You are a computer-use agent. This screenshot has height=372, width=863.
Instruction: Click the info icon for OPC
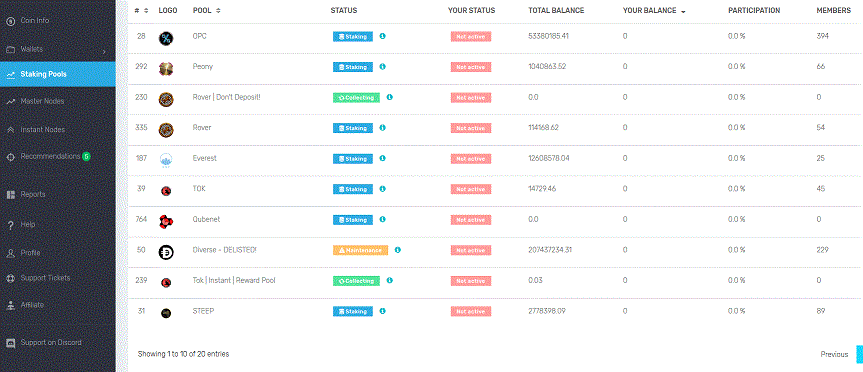(383, 36)
